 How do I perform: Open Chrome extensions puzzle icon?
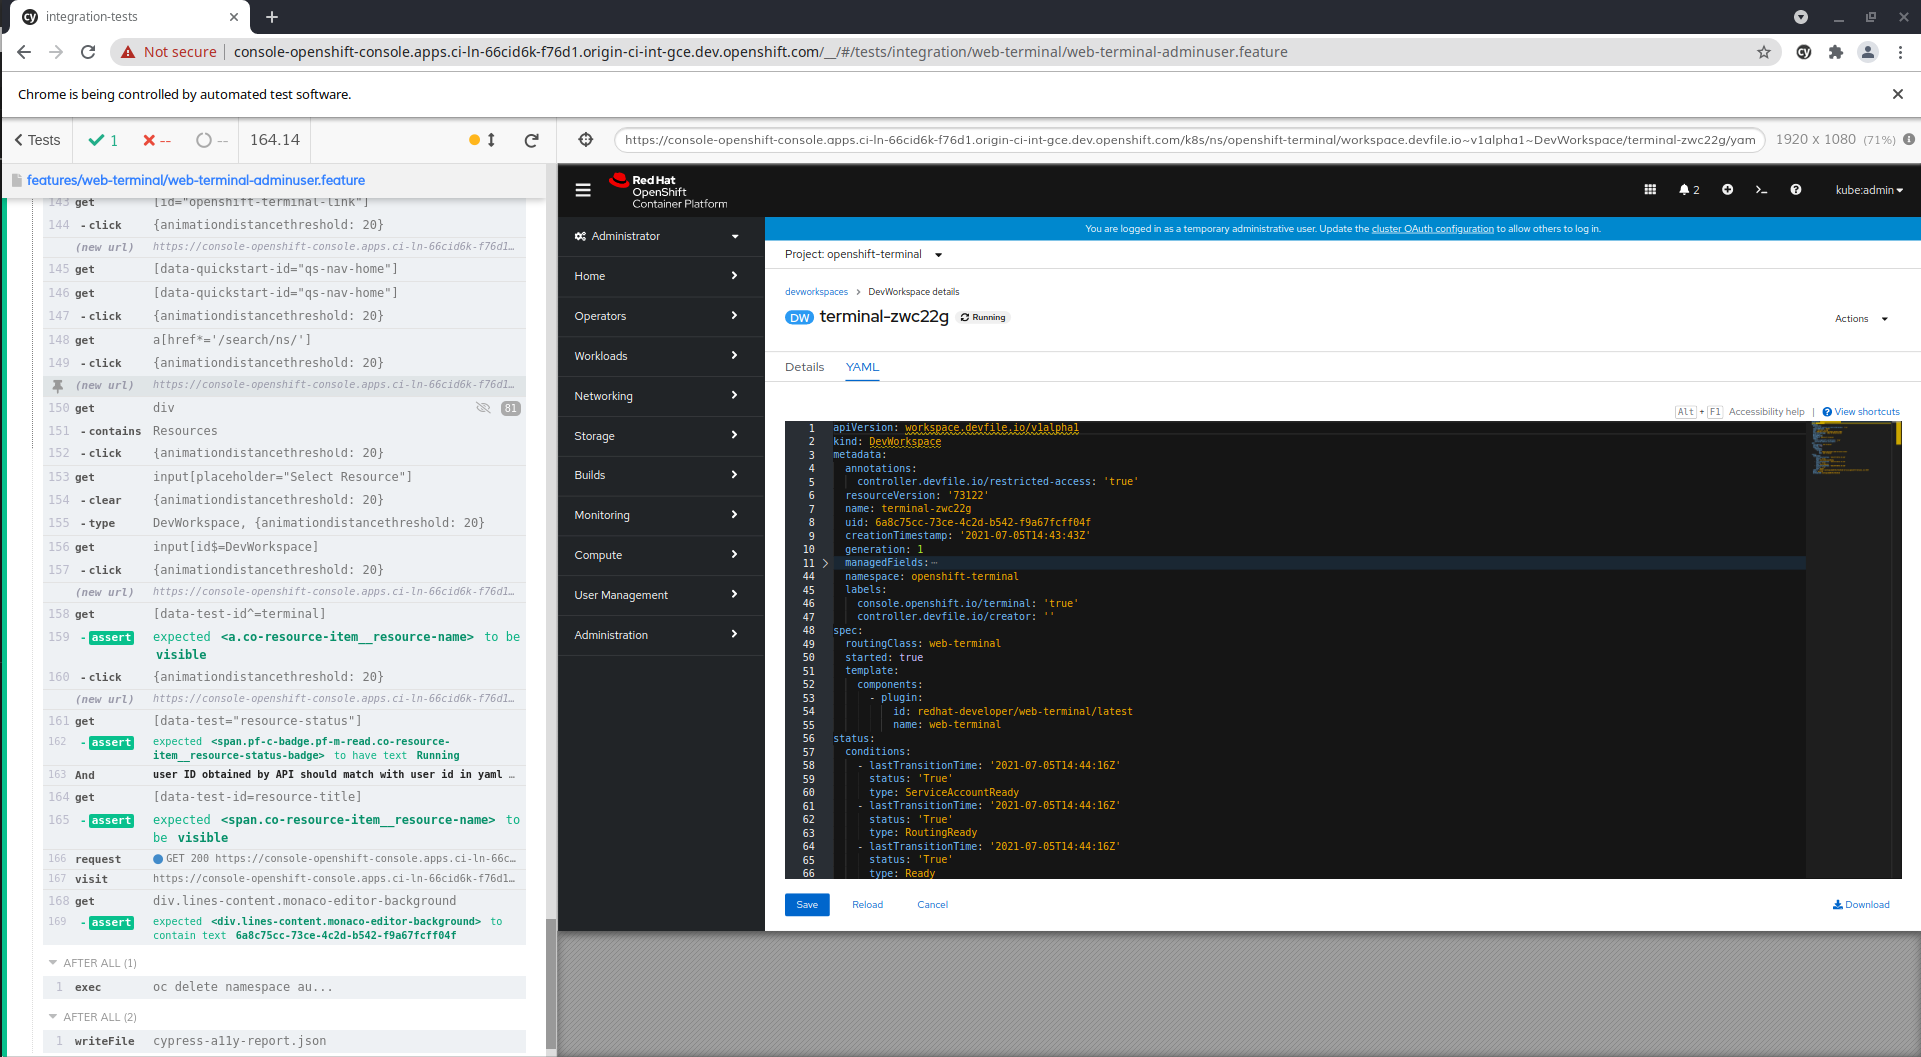pyautogui.click(x=1836, y=52)
